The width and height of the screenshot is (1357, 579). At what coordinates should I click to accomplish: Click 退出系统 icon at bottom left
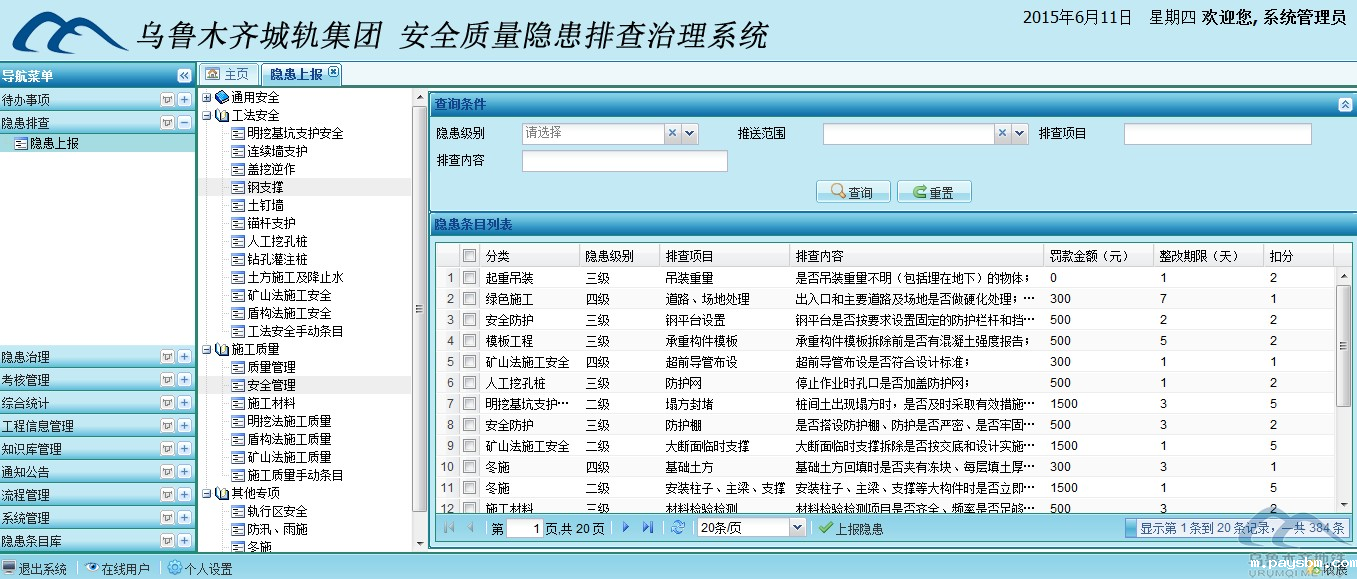pos(9,568)
